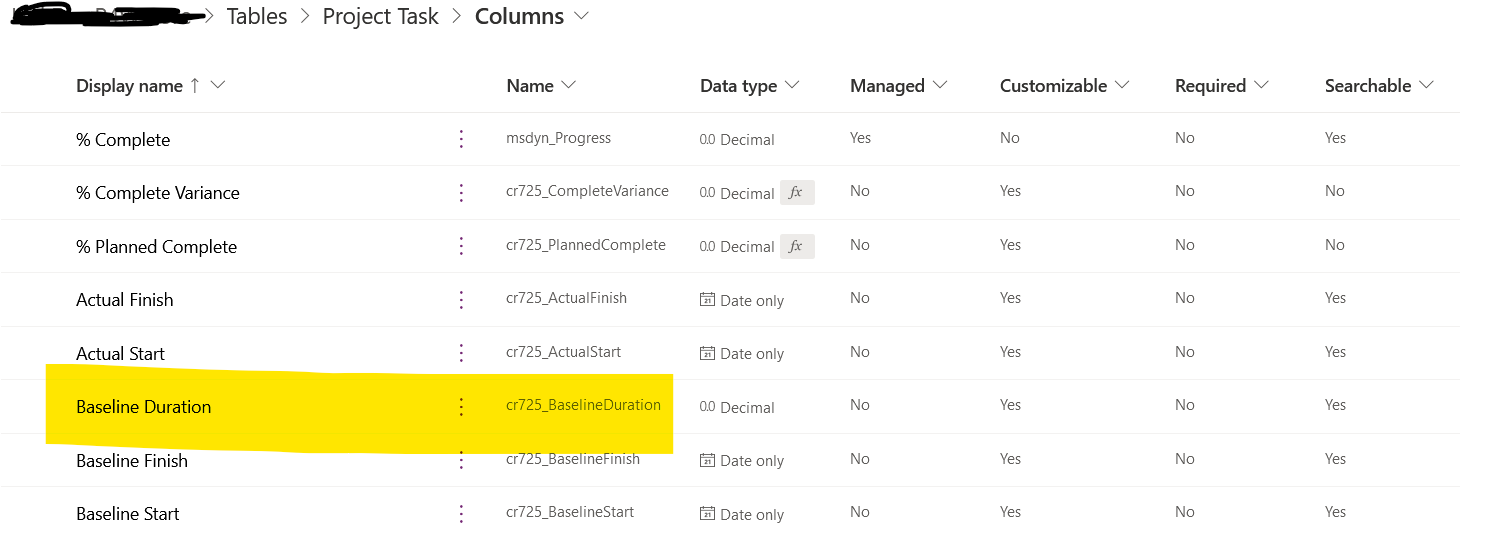Open more options for Baseline Start row
This screenshot has width=1497, height=533.
point(461,514)
